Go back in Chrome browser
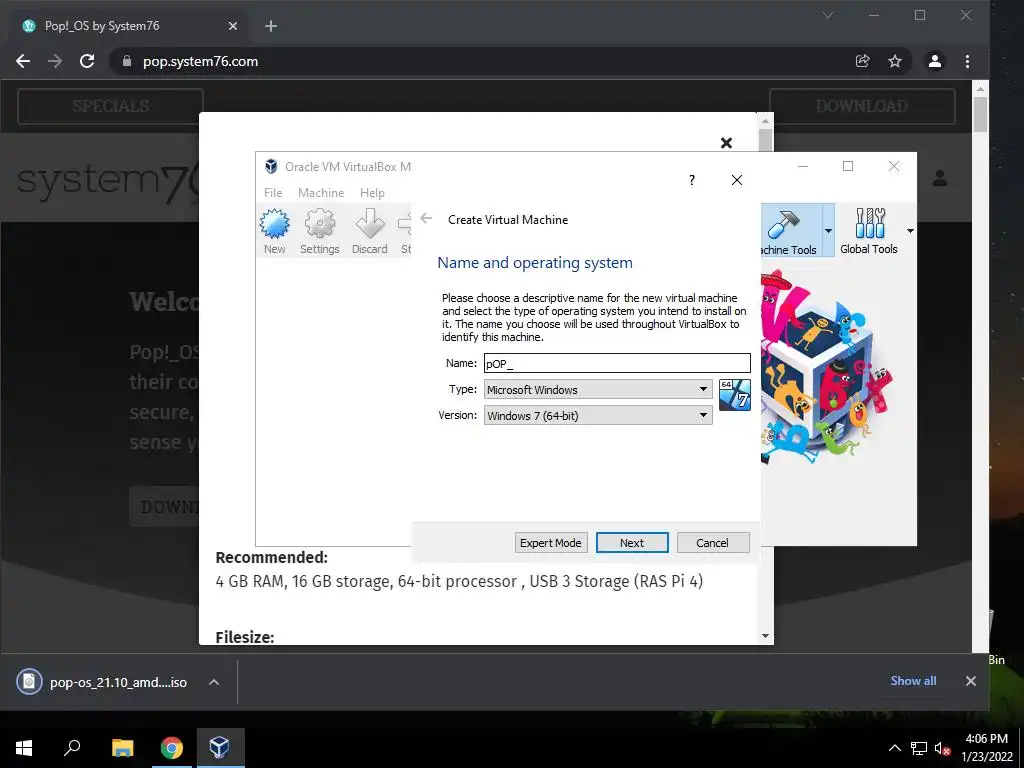The width and height of the screenshot is (1024, 768). 23,61
